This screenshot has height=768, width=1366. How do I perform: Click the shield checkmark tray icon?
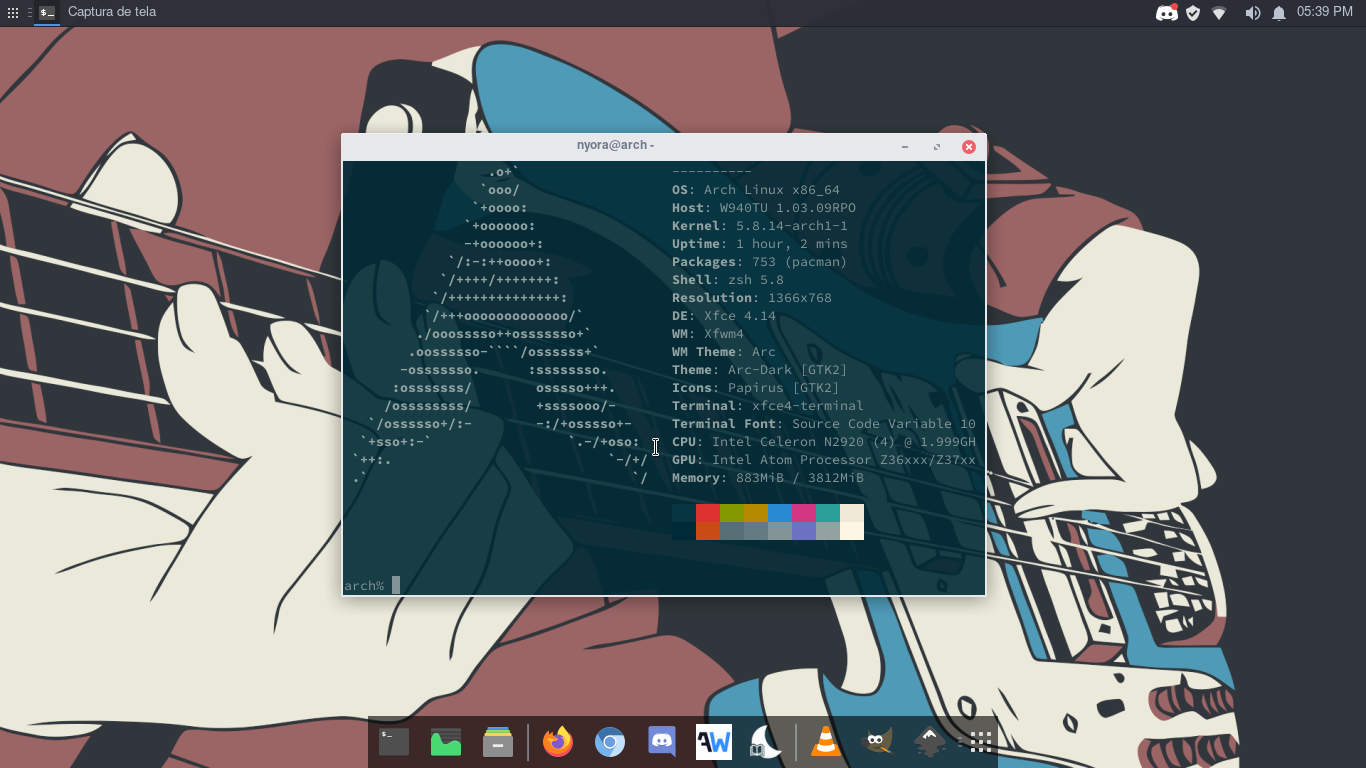[1193, 13]
